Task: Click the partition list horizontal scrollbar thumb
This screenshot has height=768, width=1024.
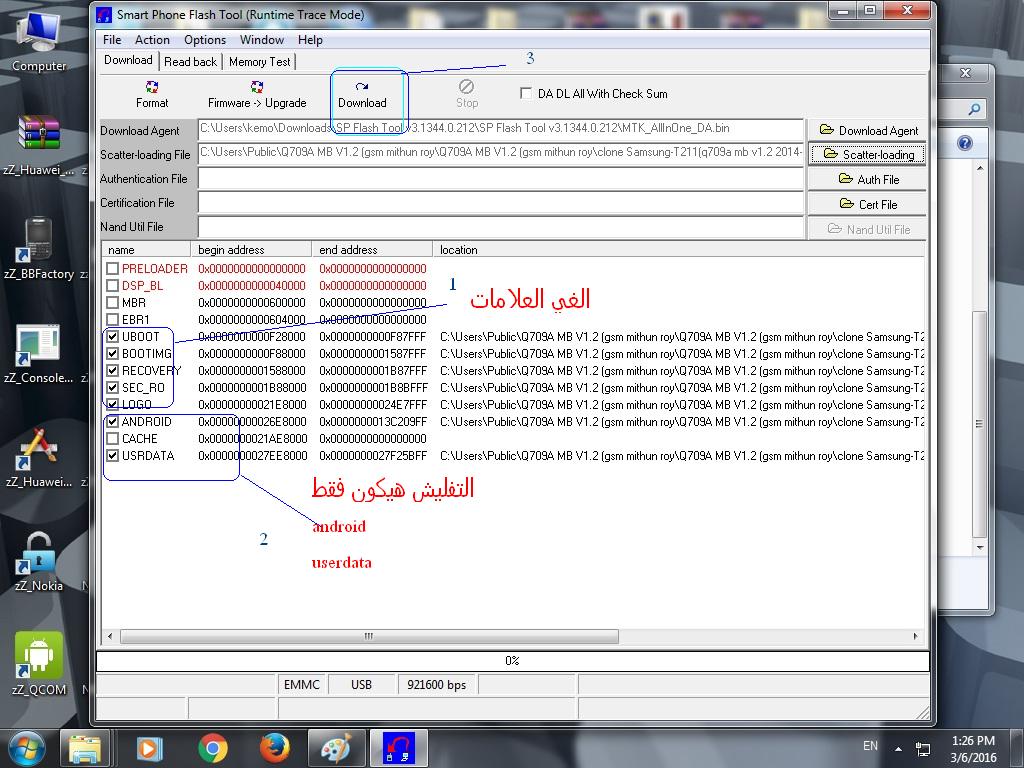Action: pyautogui.click(x=369, y=635)
